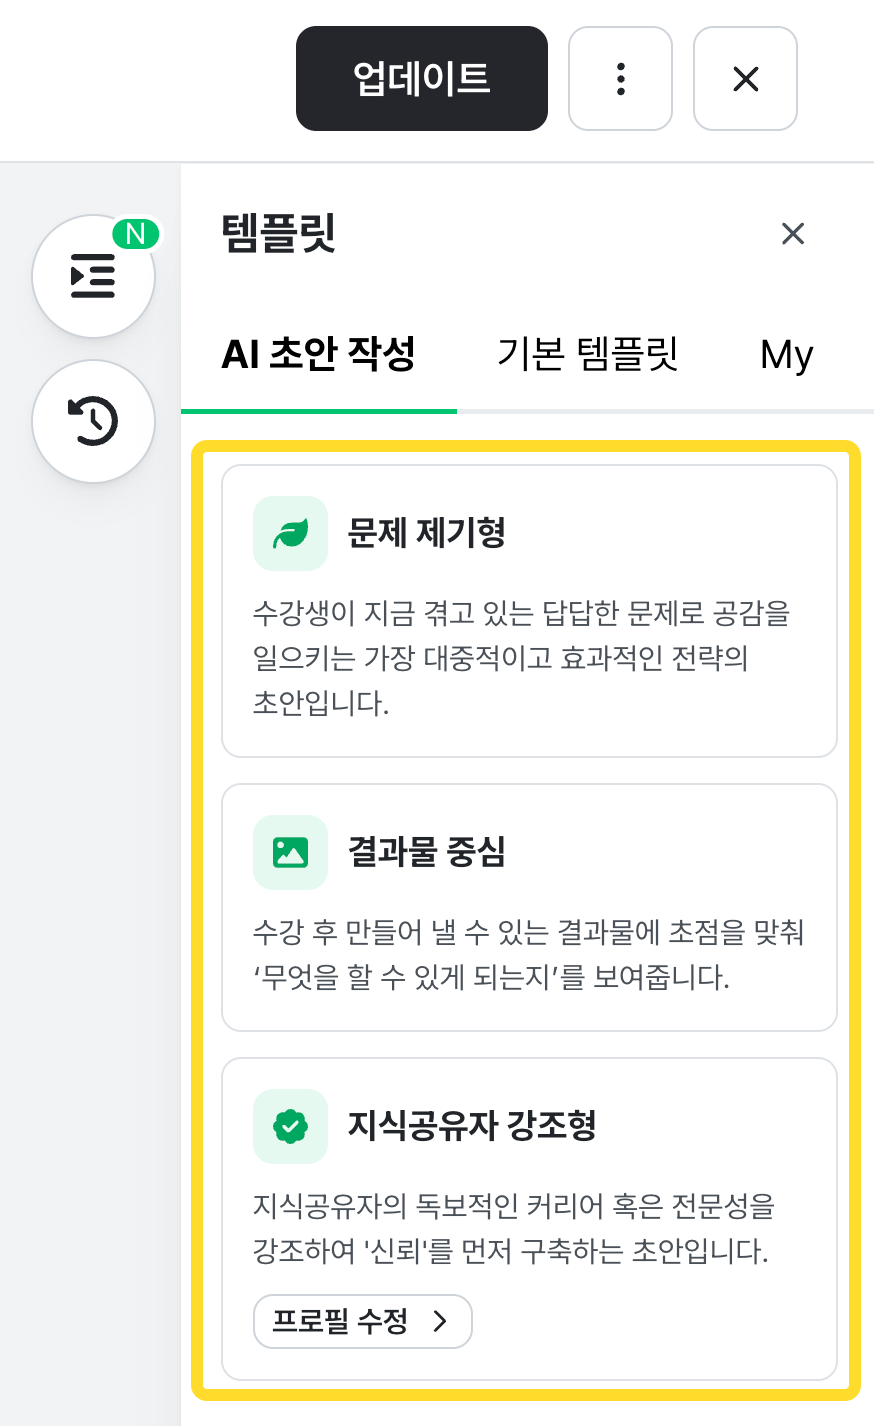Click the image icon for 결과물 중심
The image size is (874, 1426).
tap(290, 852)
